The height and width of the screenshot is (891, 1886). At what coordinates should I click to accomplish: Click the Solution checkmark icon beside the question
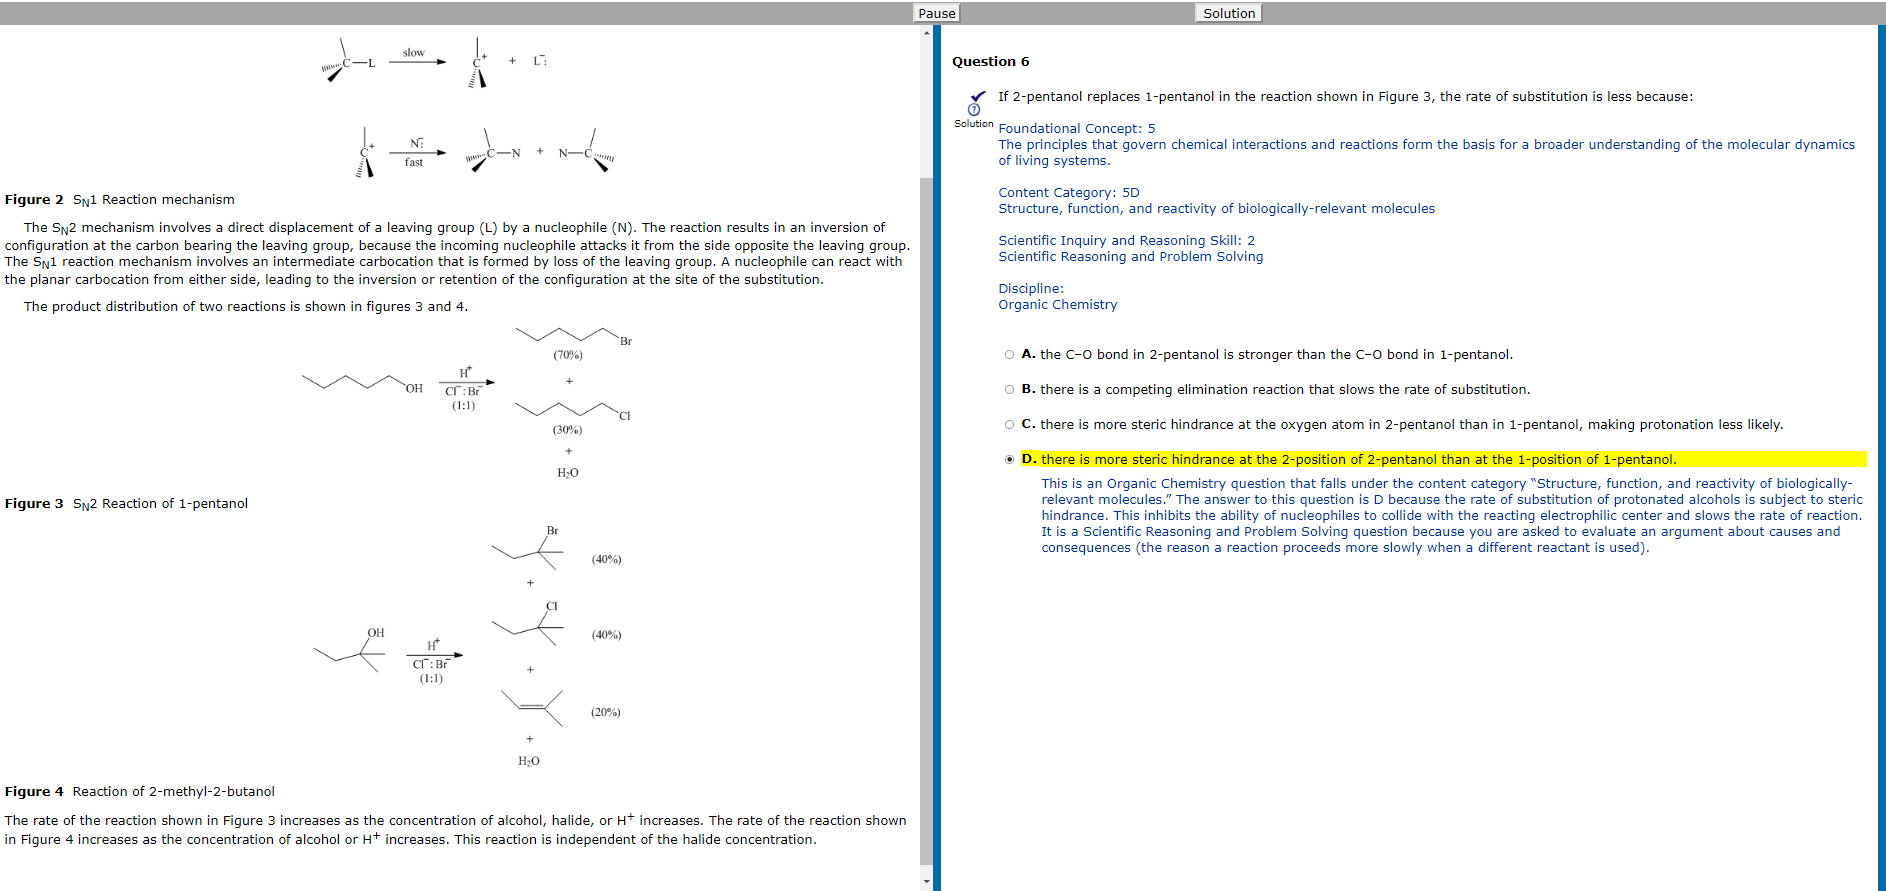point(975,102)
